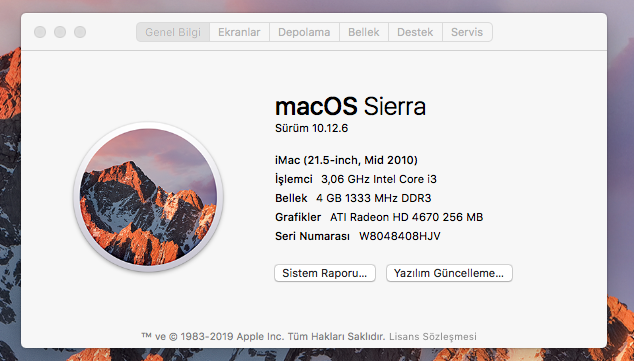Click the Apple Inc. copyright text
The width and height of the screenshot is (634, 361).
click(x=263, y=336)
